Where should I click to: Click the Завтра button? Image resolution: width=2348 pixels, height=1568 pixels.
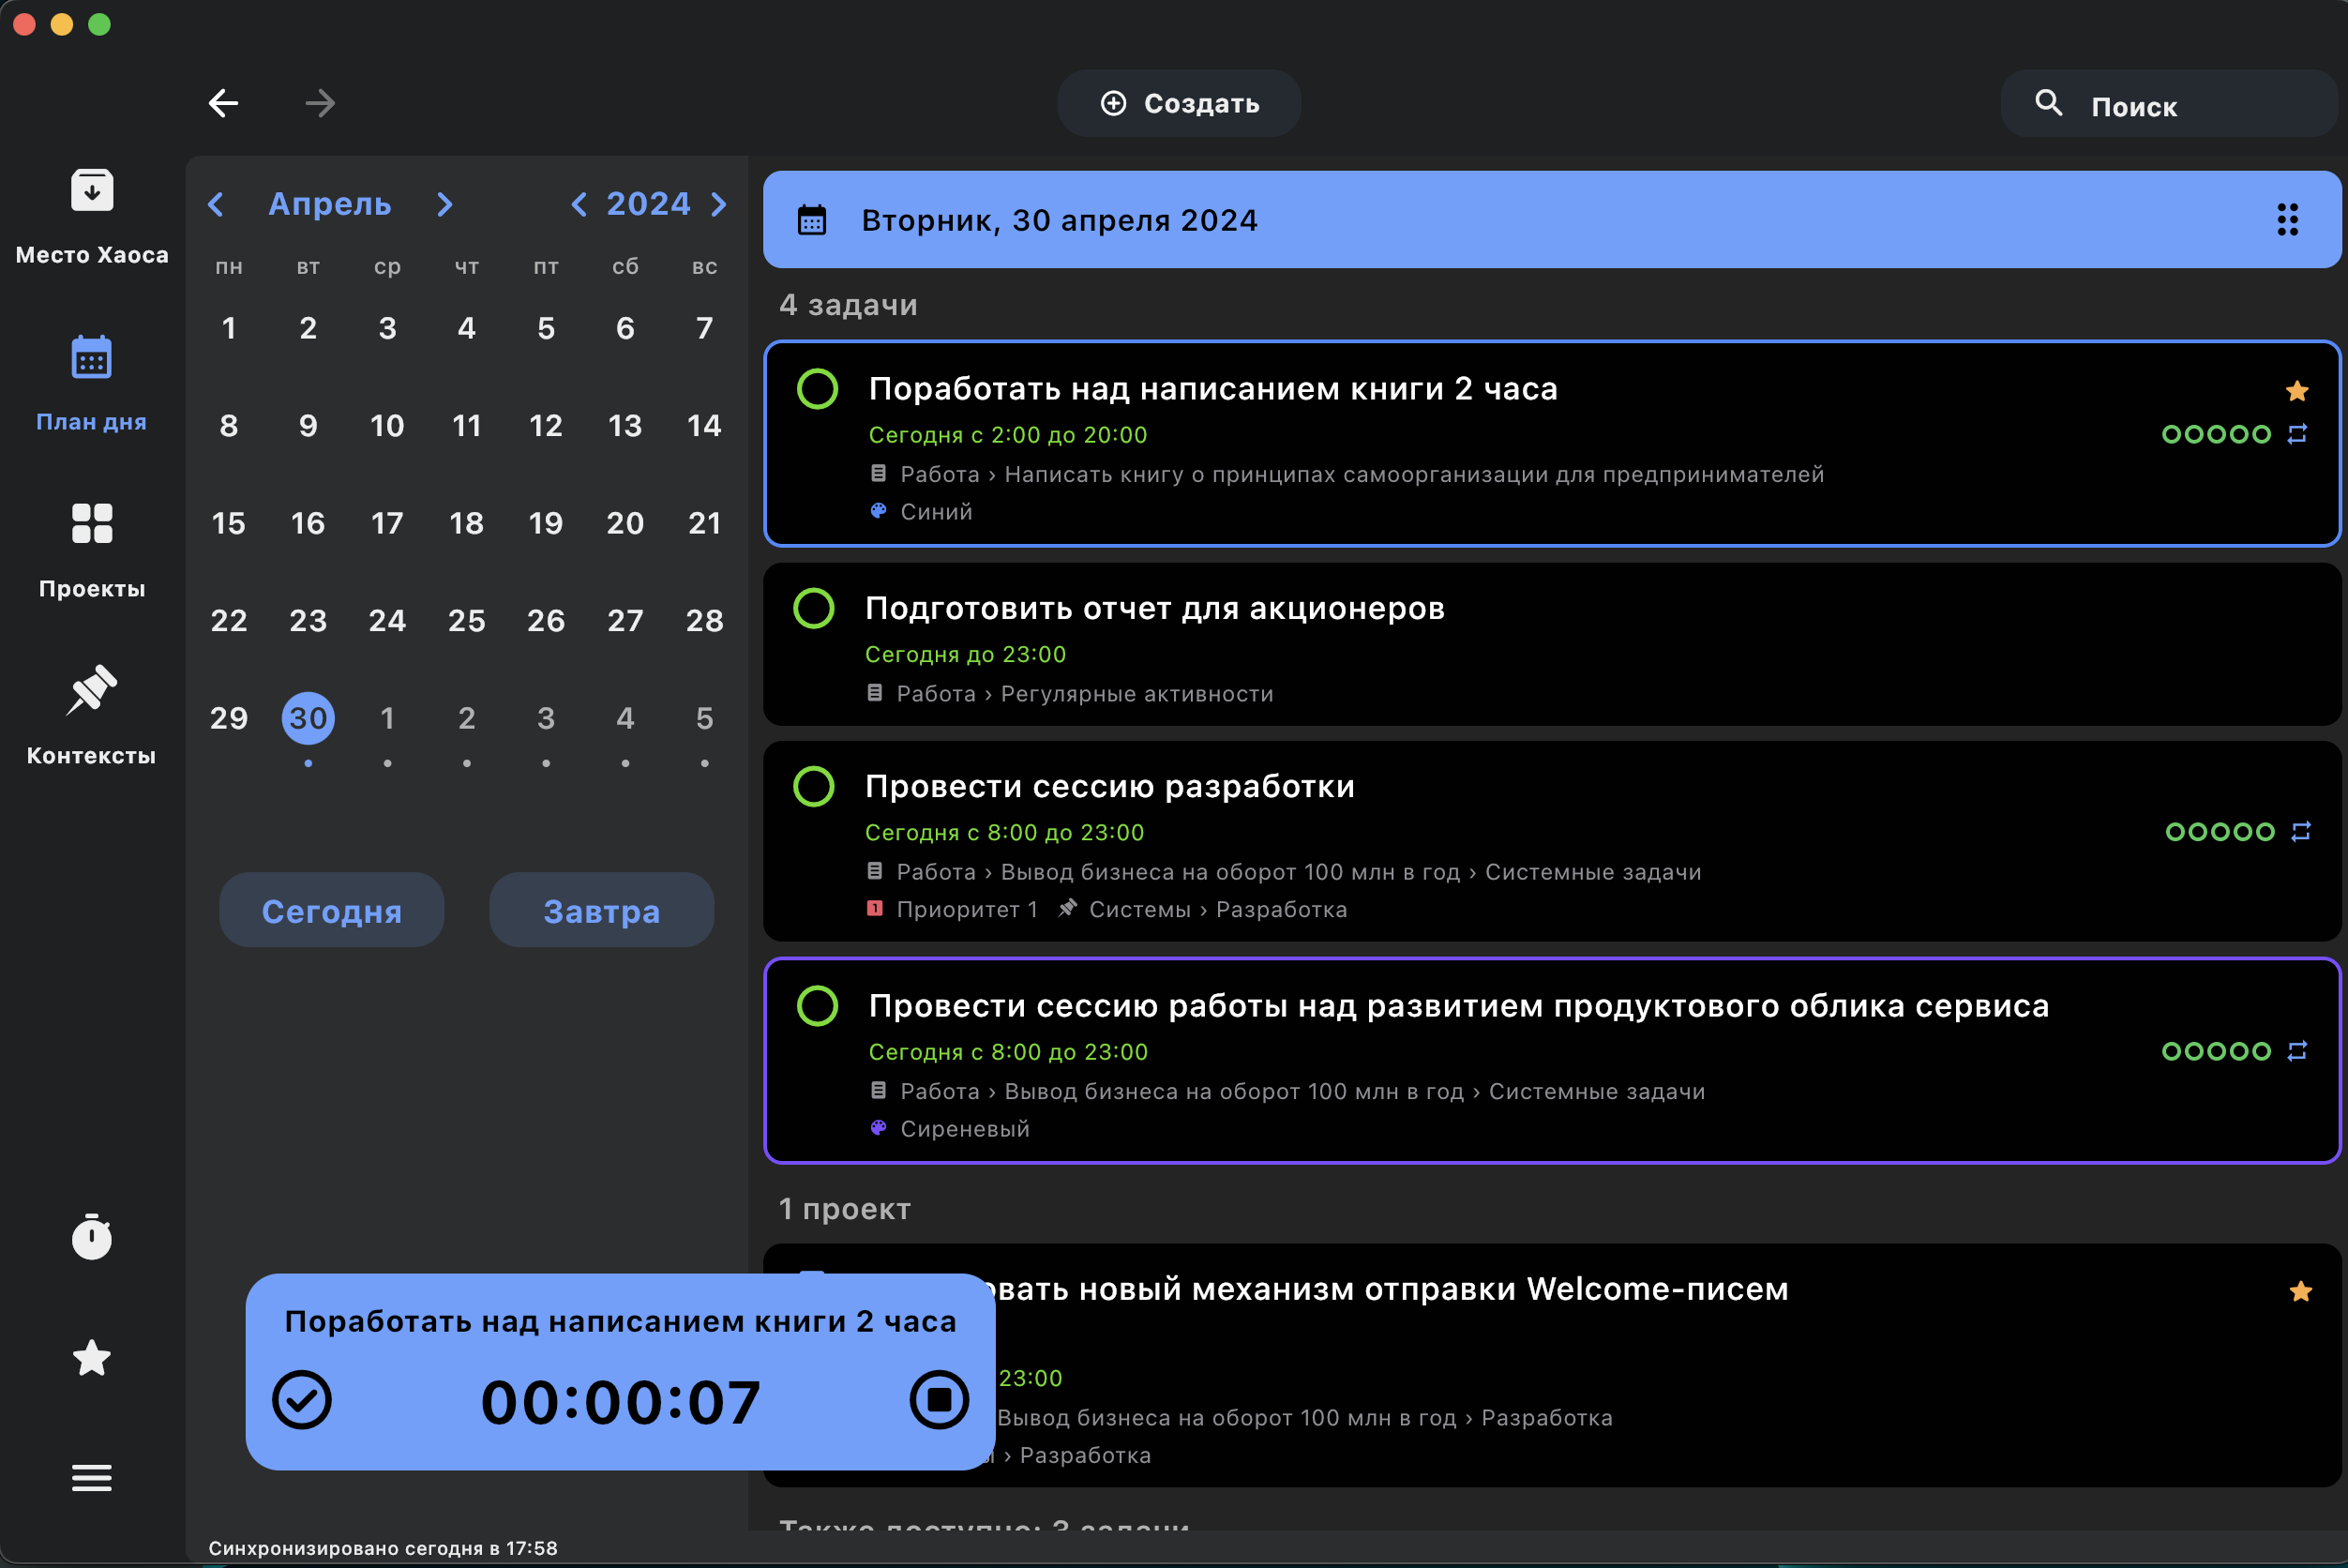602,910
